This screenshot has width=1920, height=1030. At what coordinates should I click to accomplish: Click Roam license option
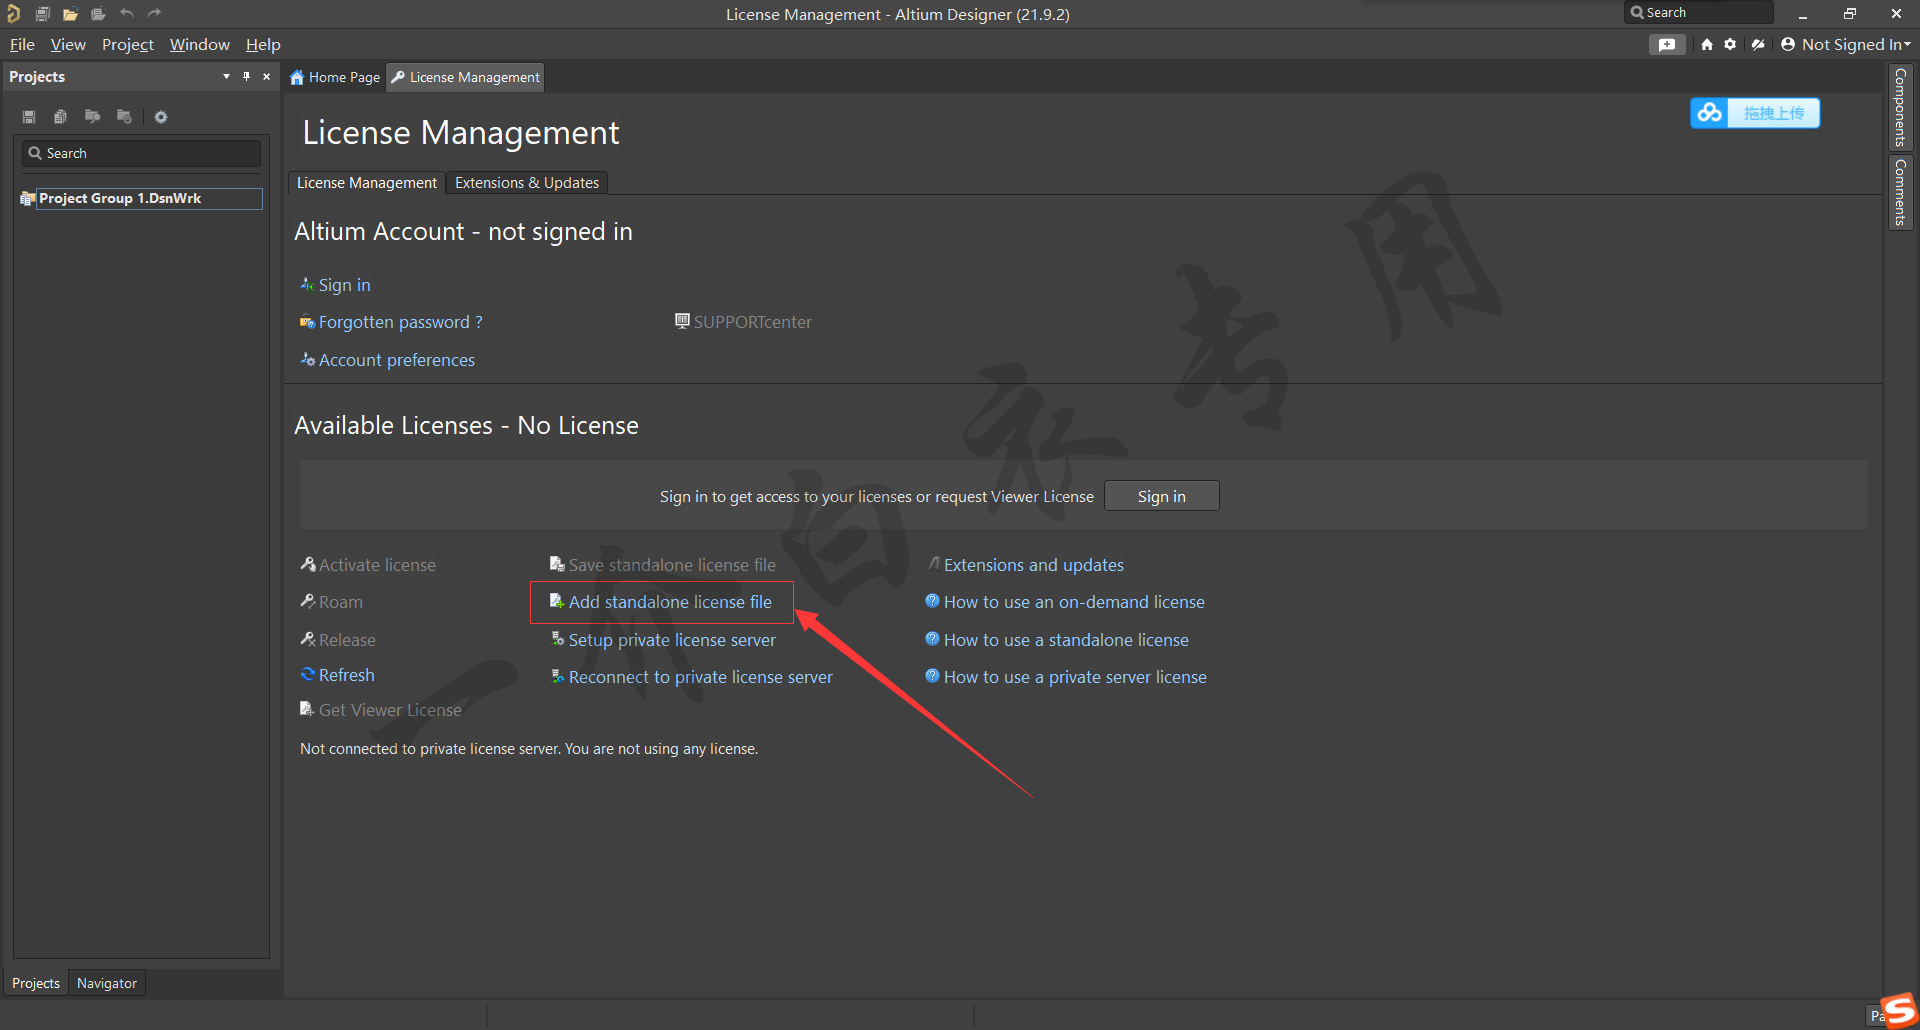340,602
